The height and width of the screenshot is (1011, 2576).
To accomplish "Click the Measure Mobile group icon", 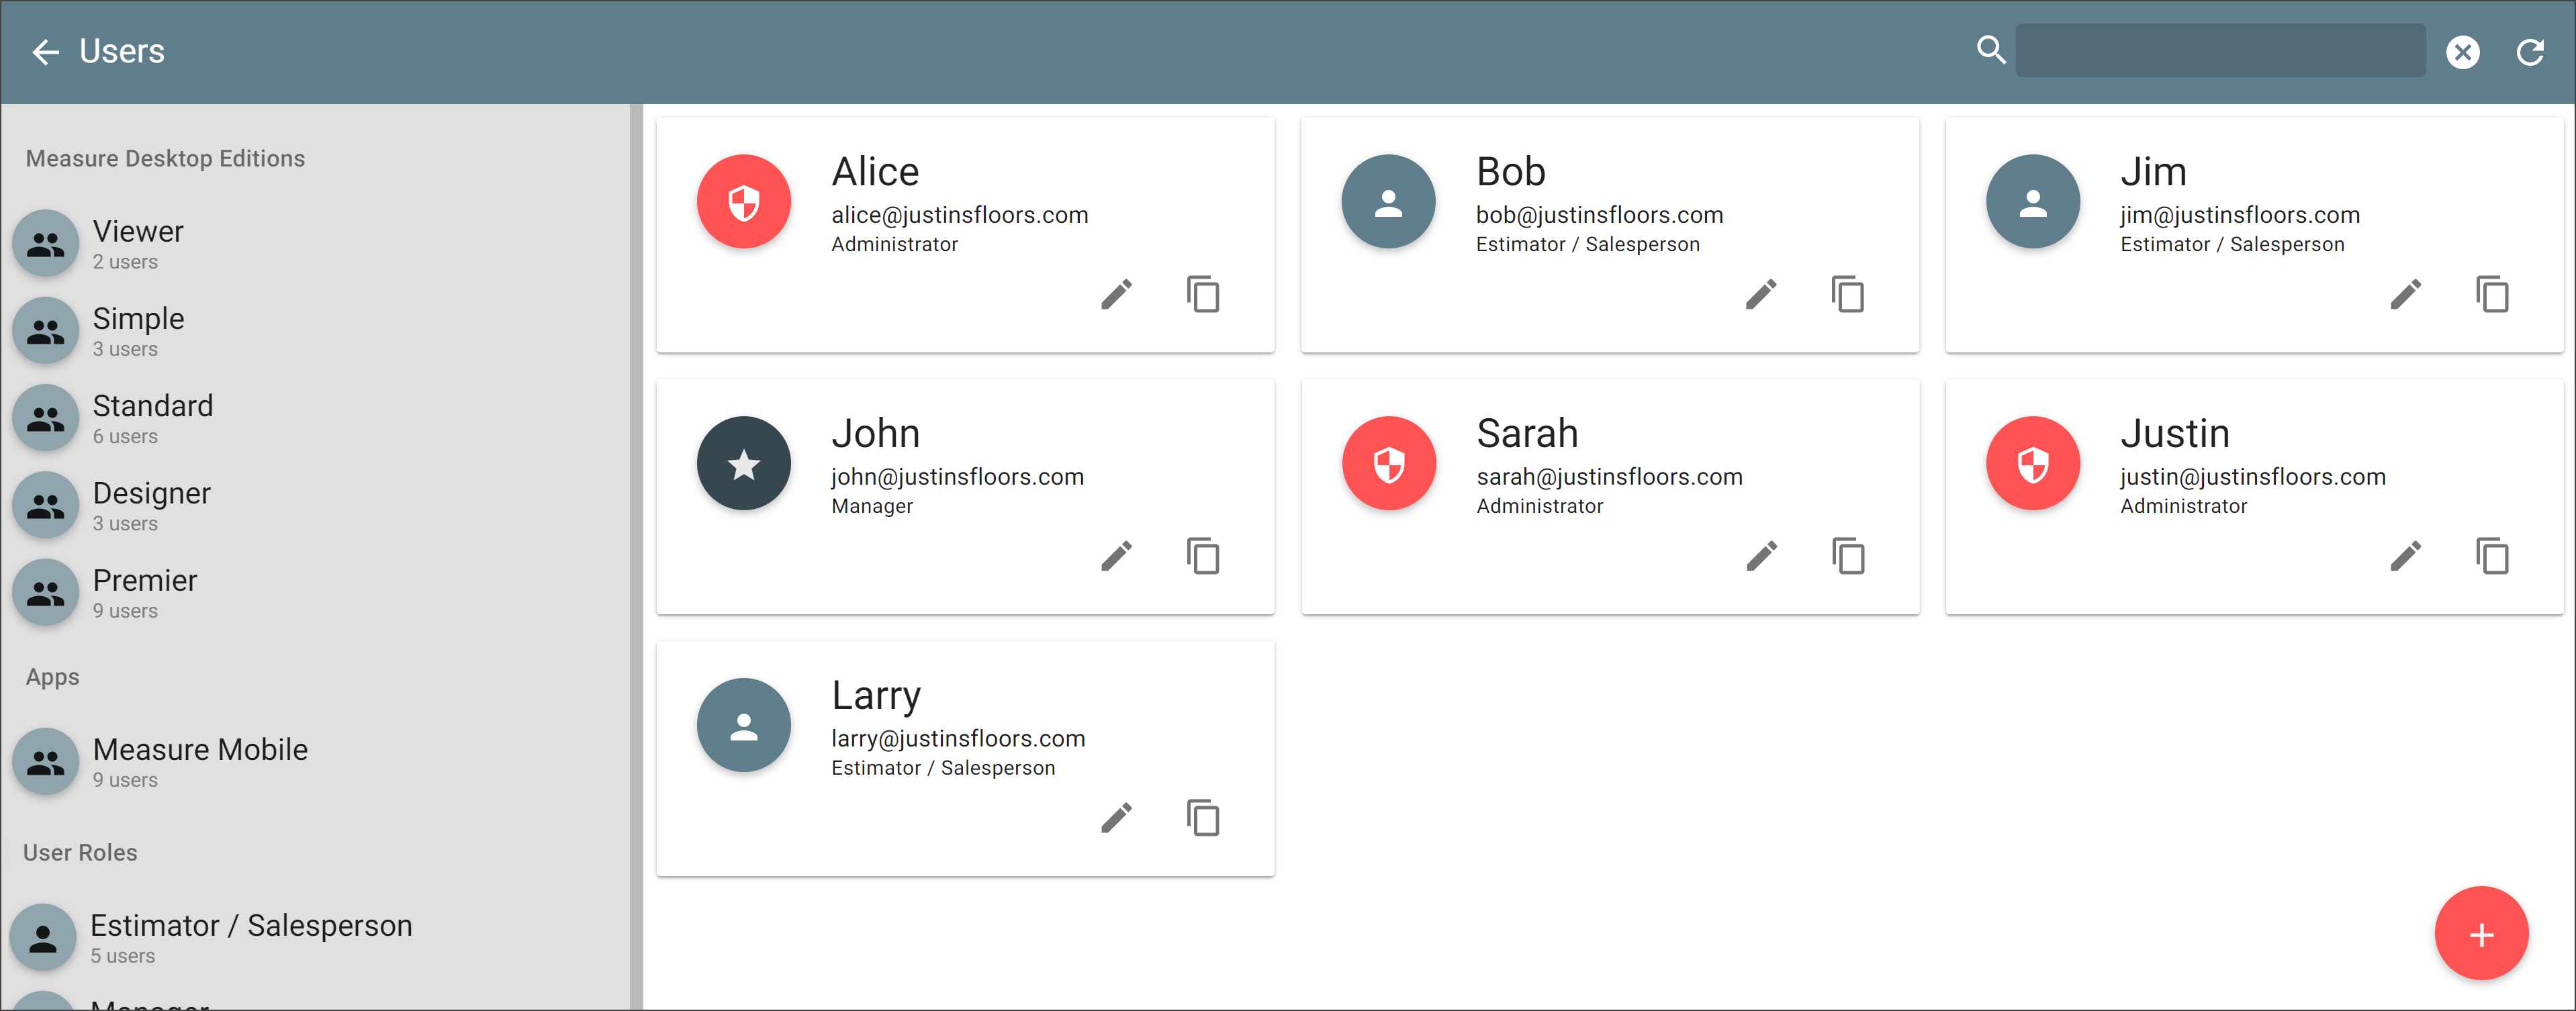I will pyautogui.click(x=45, y=762).
